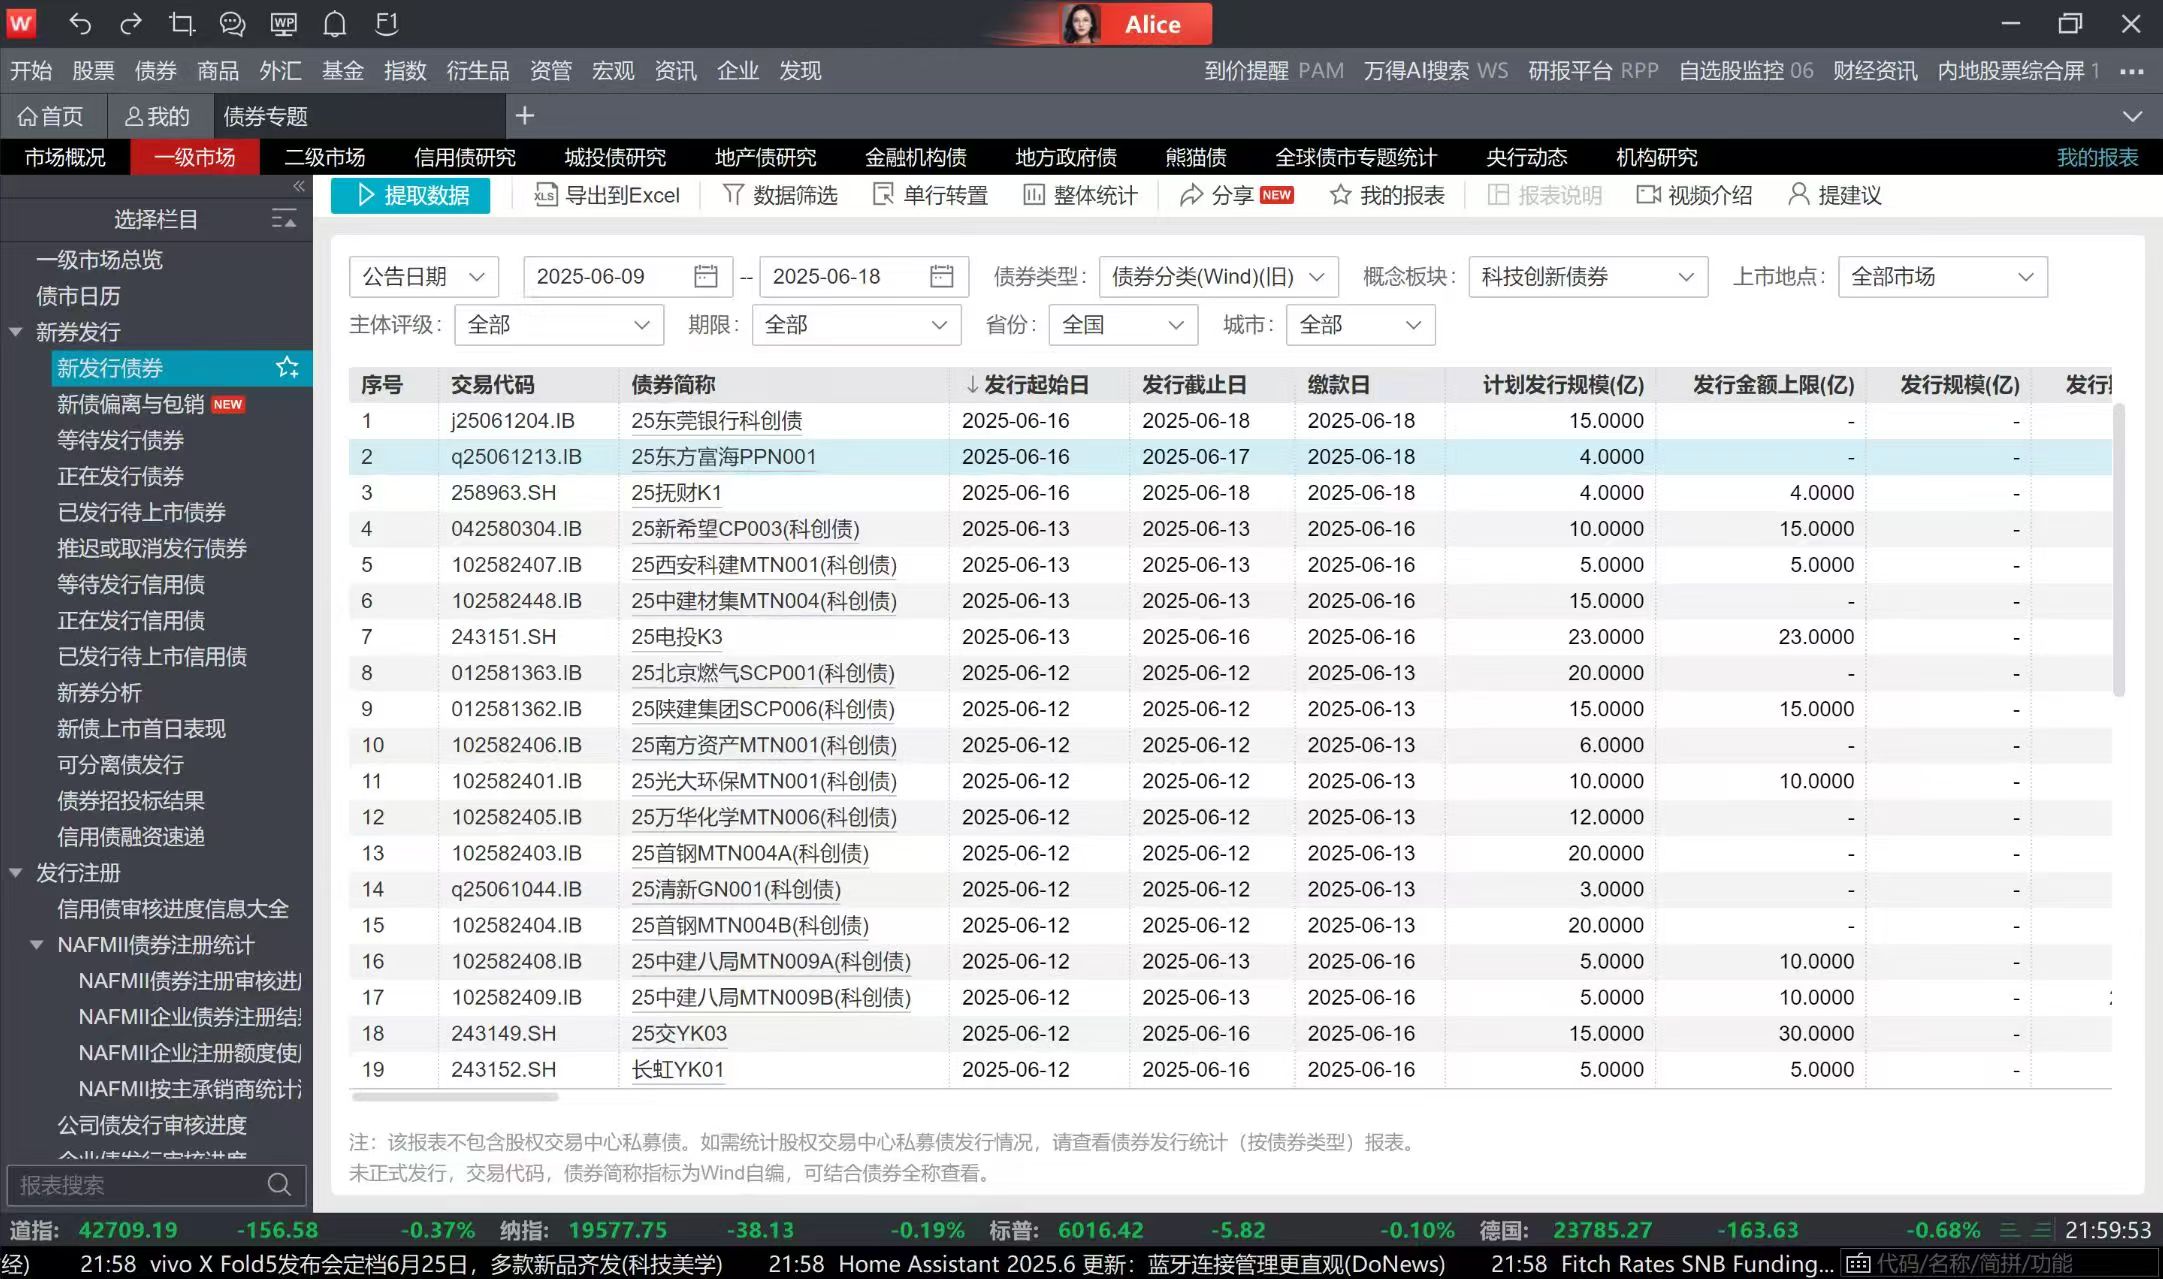Open the 宏观 menu
The image size is (2163, 1279).
coord(612,70)
